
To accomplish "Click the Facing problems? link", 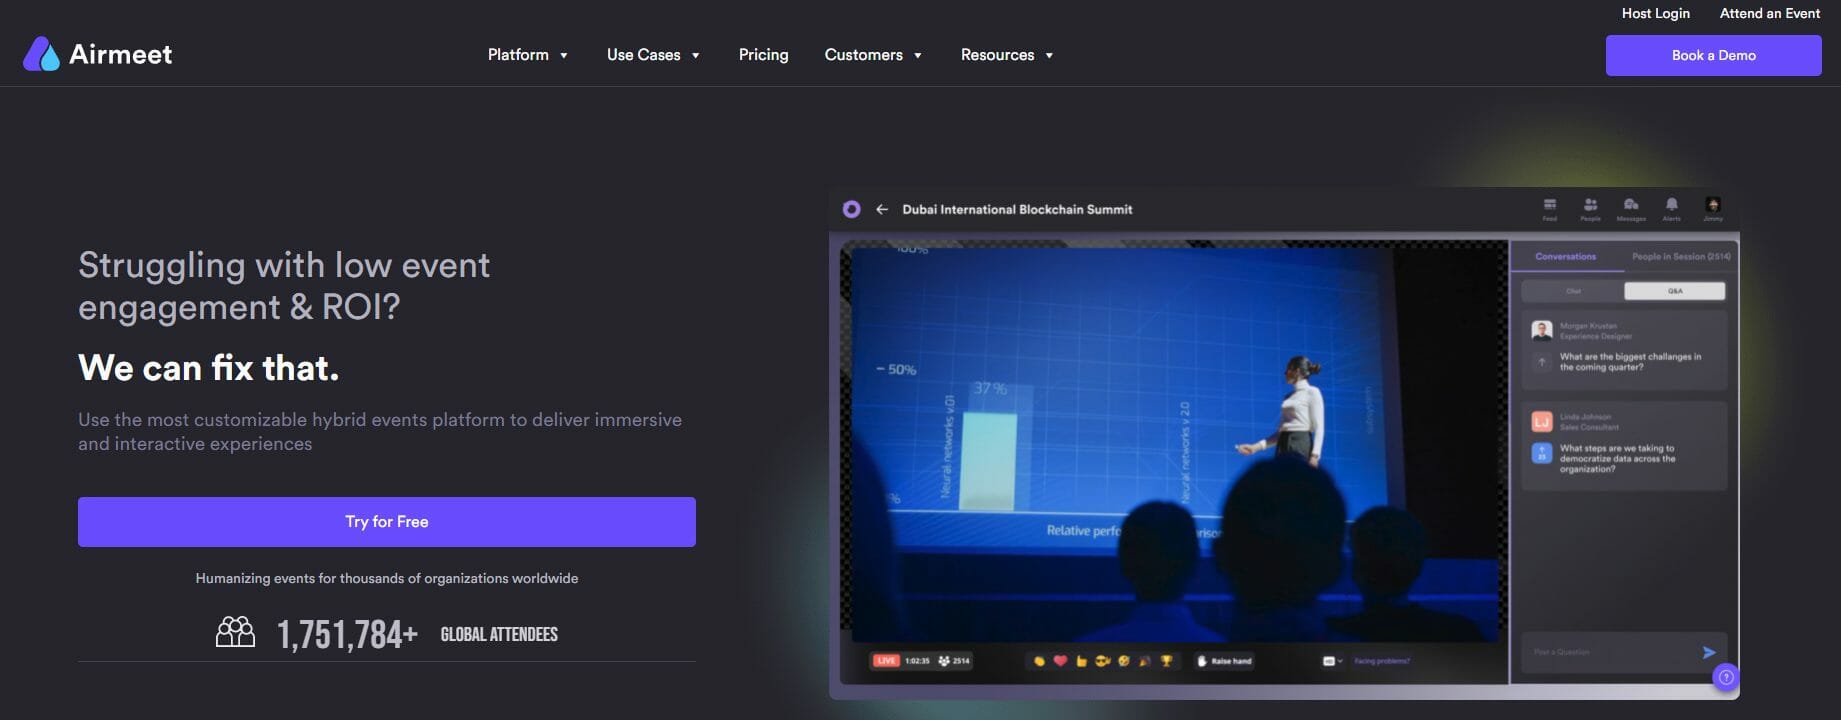I will click(1381, 661).
